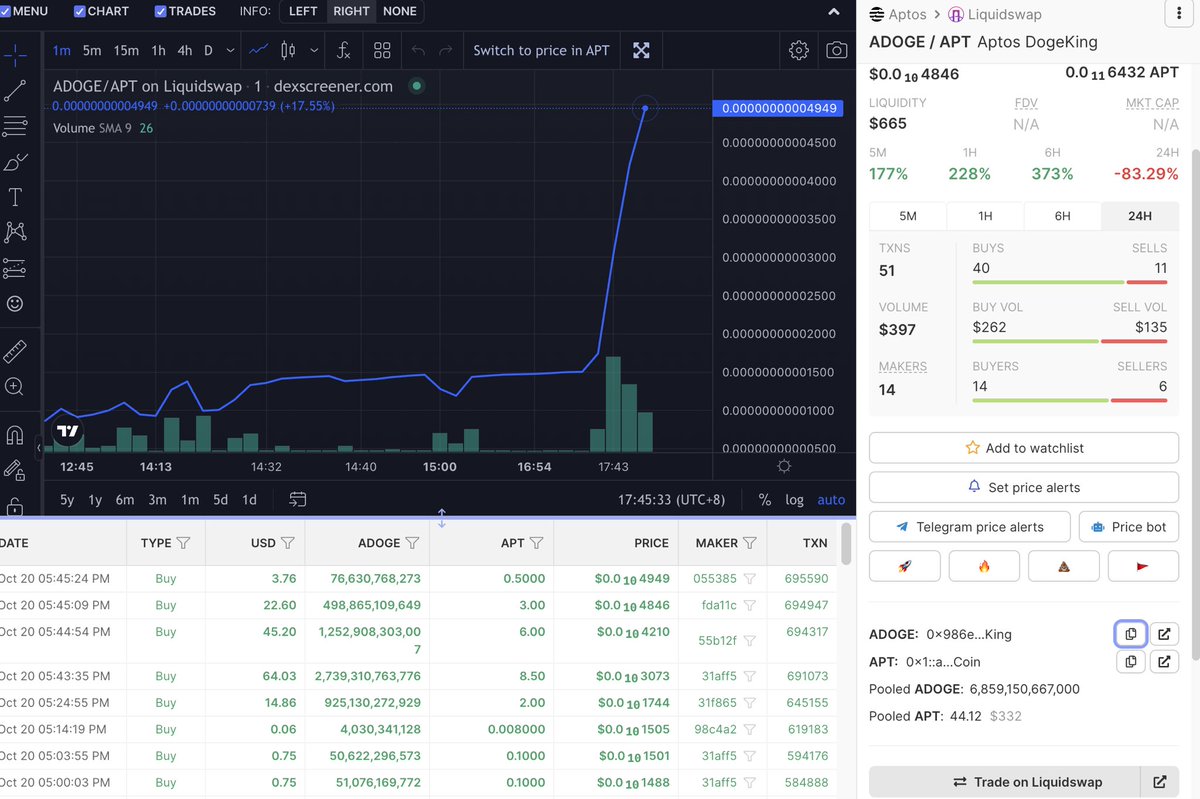Switch to price in APT
Screen dimensions: 1200x799
point(541,50)
